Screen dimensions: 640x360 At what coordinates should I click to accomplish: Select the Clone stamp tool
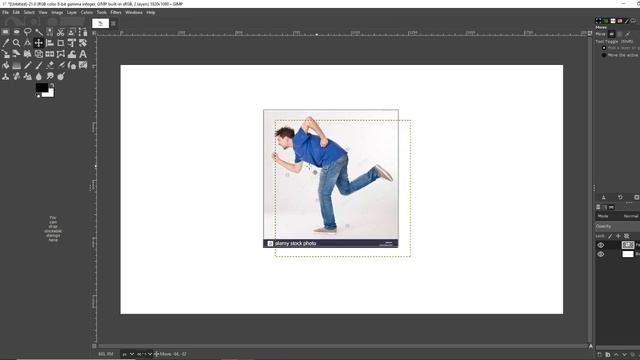tap(5, 76)
